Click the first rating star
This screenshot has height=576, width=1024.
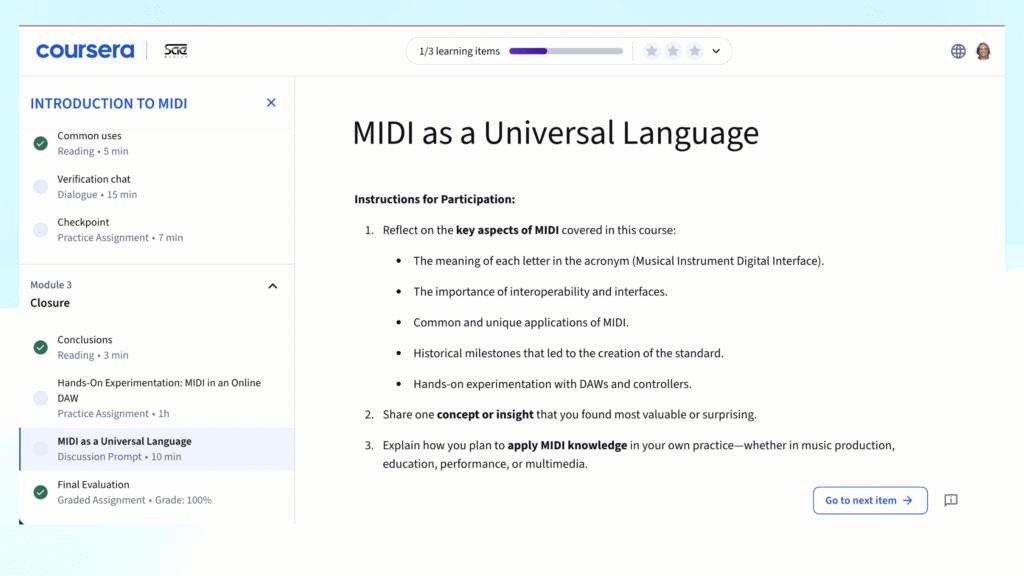[x=652, y=51]
